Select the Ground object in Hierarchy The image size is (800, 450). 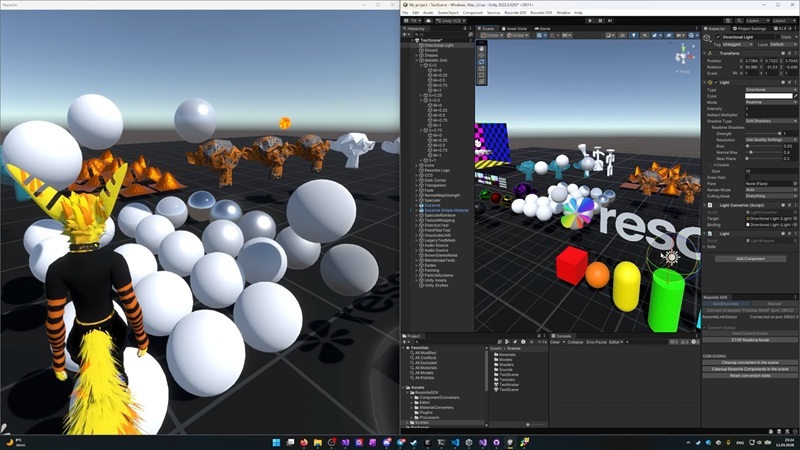(x=431, y=51)
